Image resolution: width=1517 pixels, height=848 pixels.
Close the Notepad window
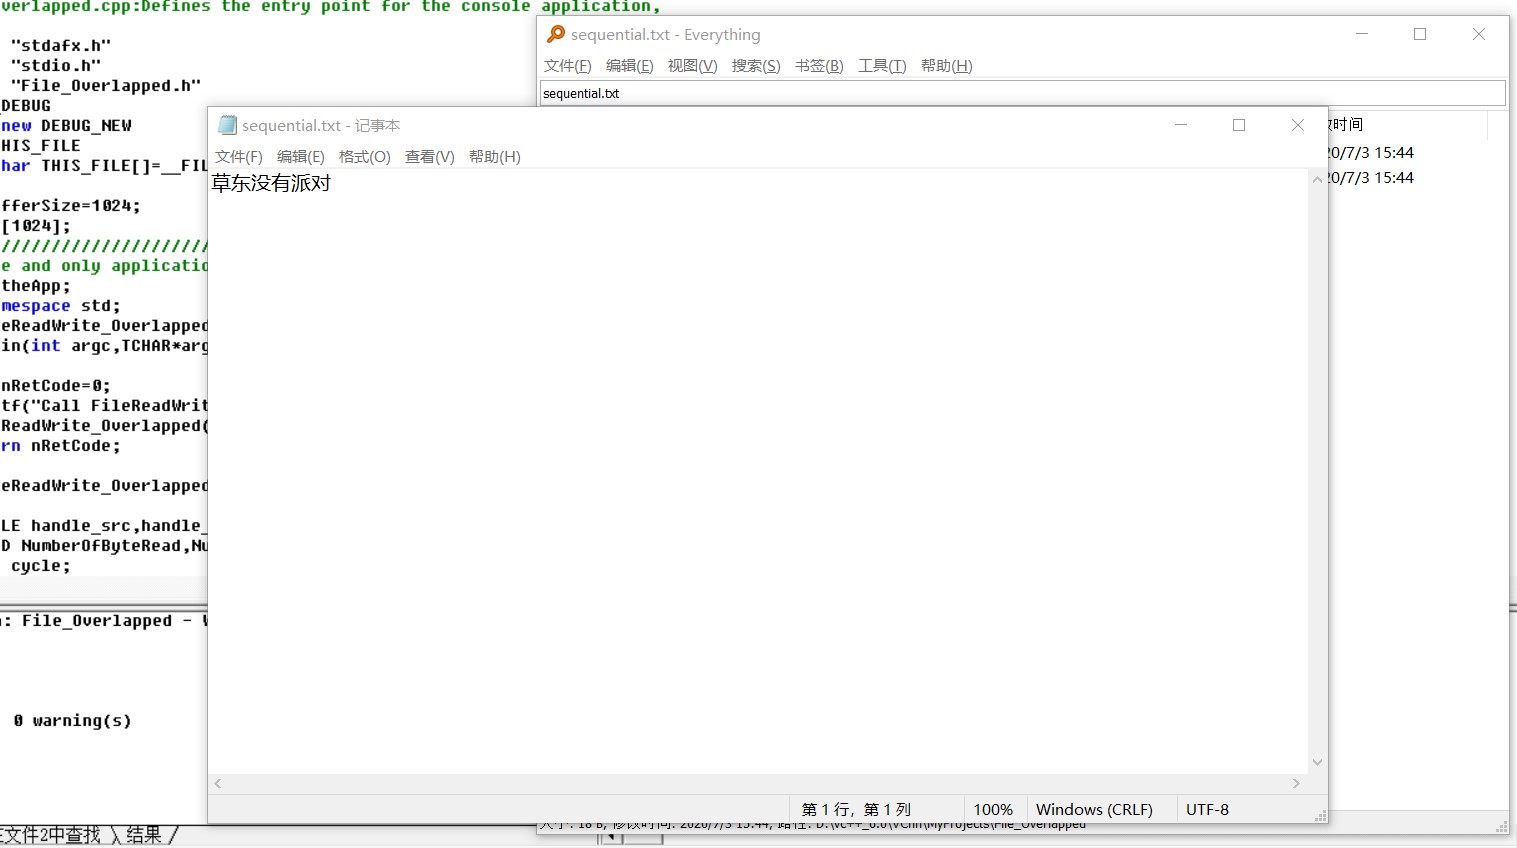[1298, 125]
